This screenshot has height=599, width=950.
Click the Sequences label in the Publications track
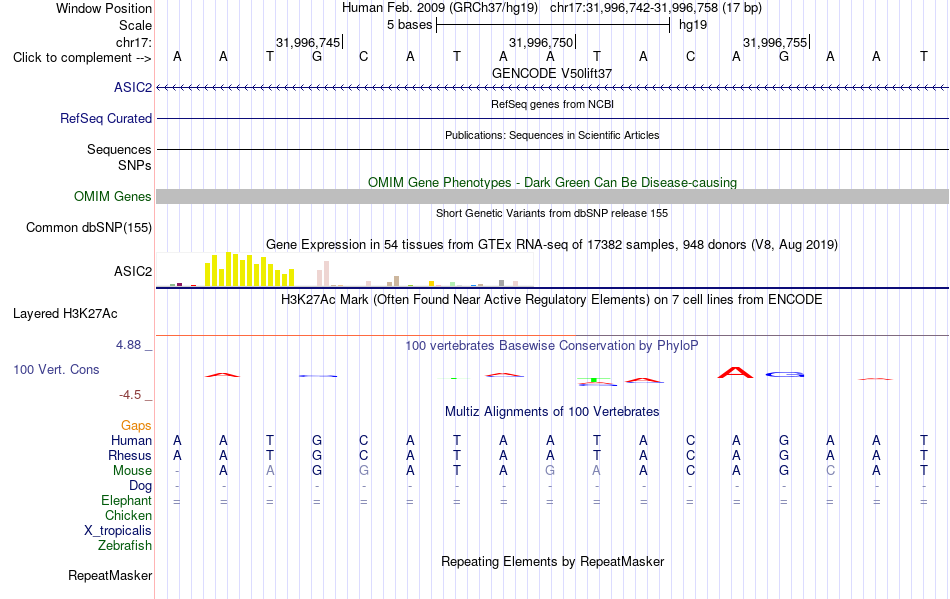click(119, 150)
